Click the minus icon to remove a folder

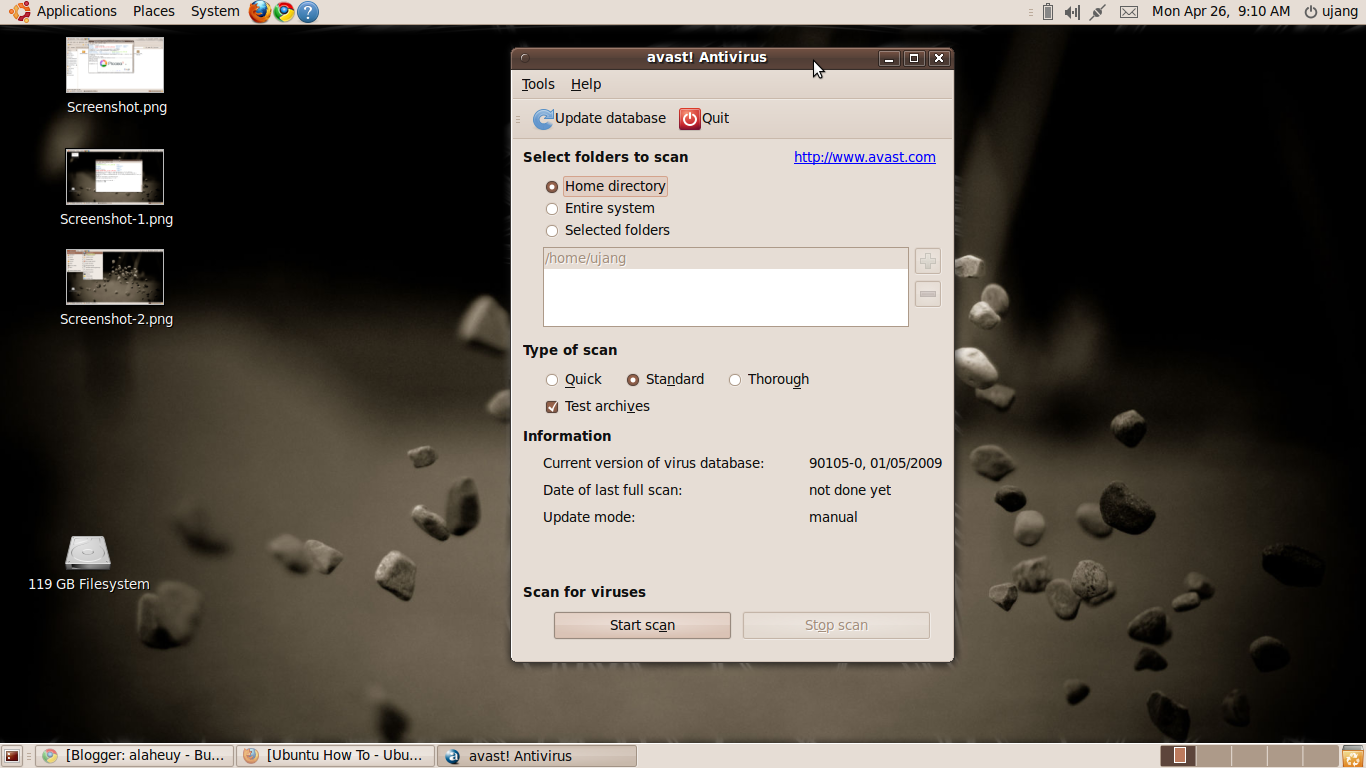[927, 293]
